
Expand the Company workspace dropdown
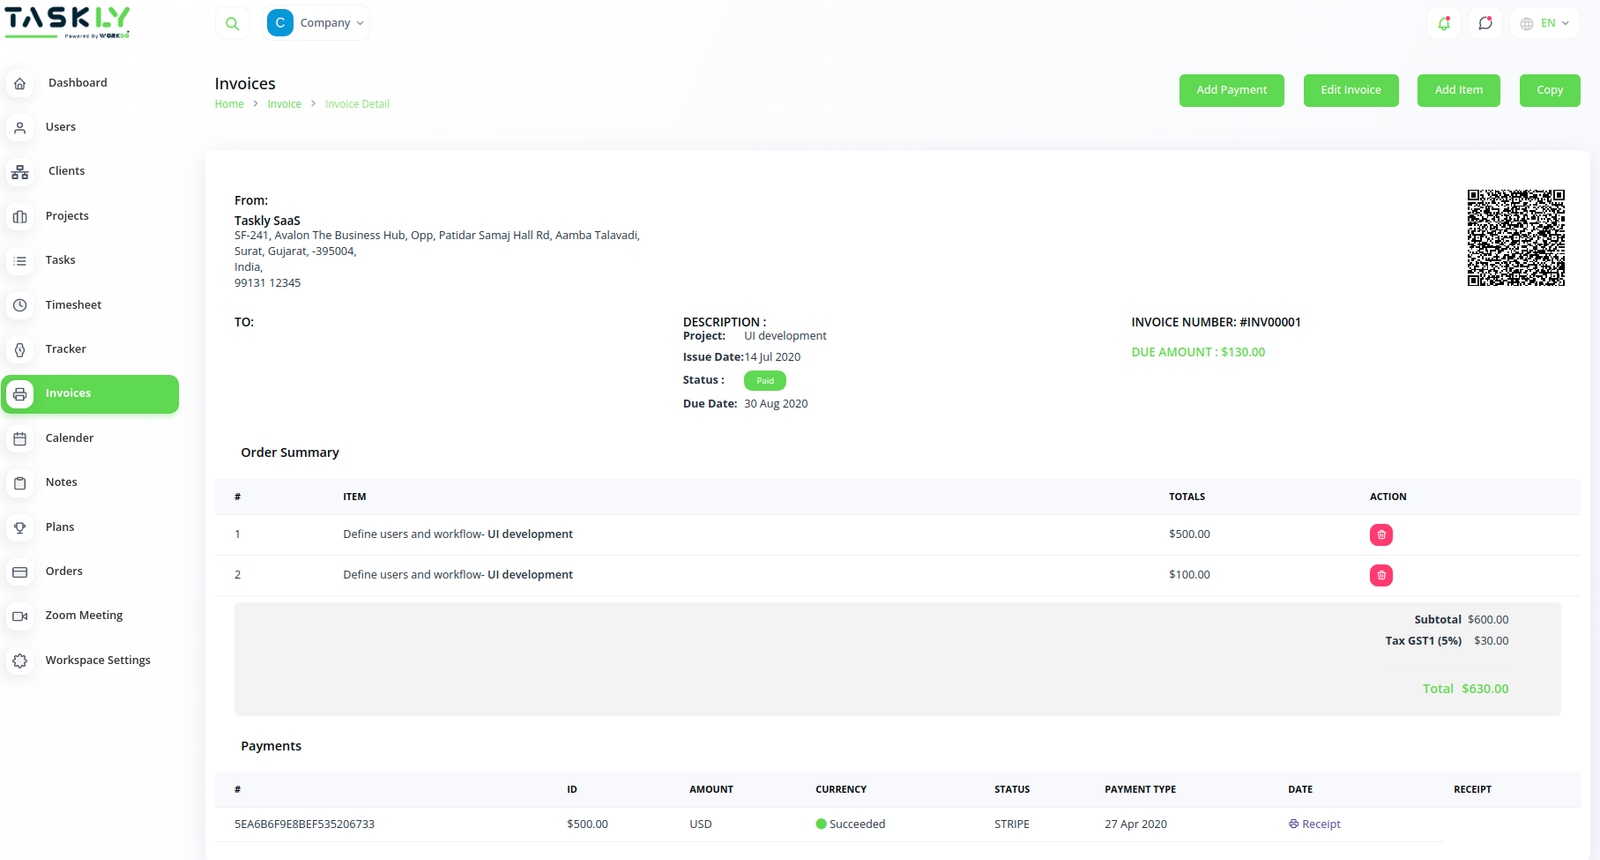(x=318, y=23)
